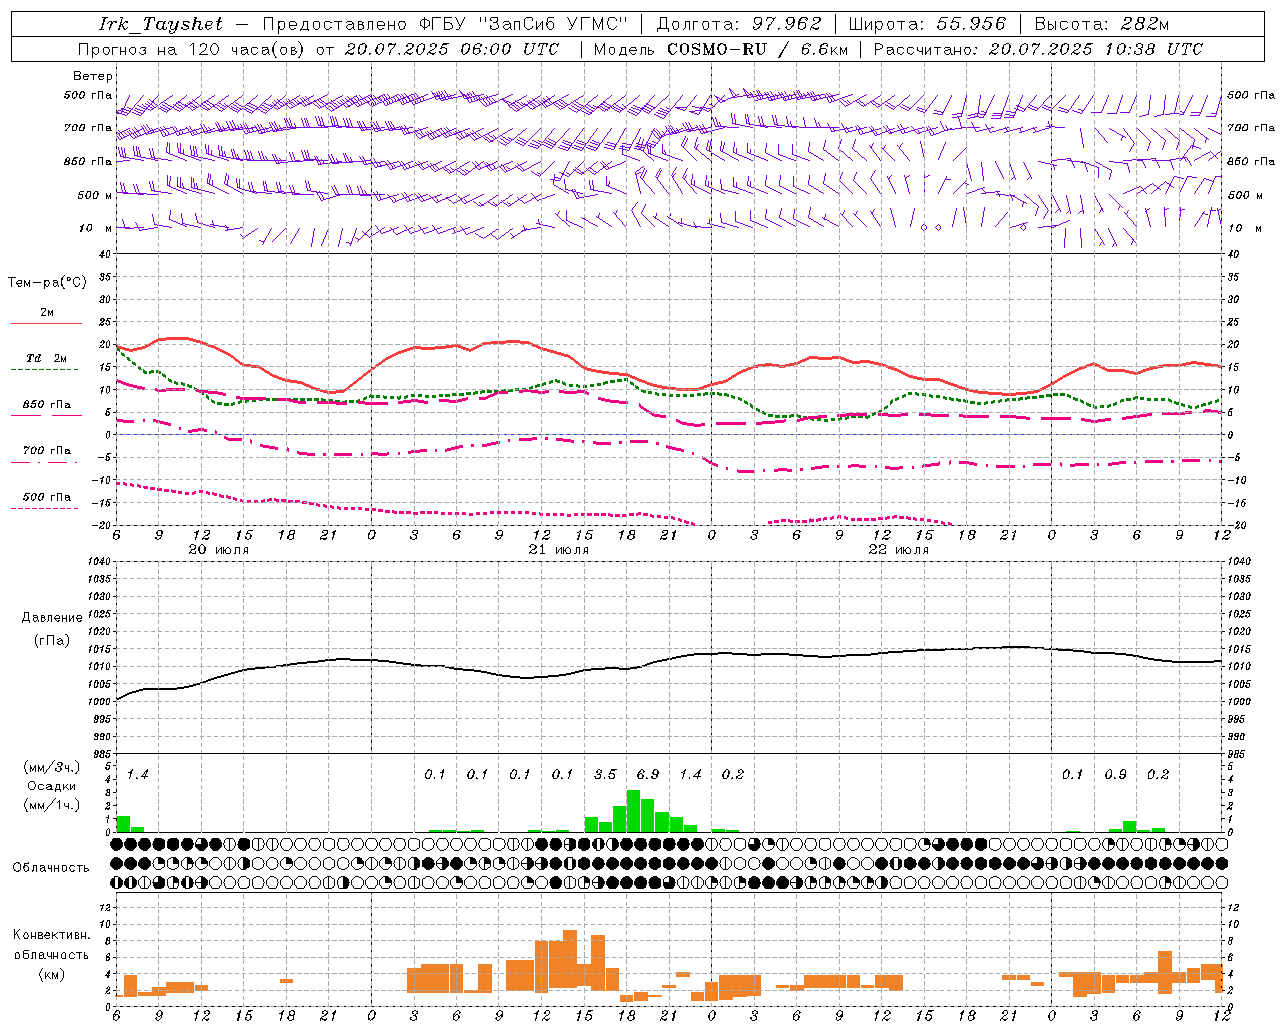Click the tallest green precipitation bar
Screen dimensions: 1280x1024
coord(633,811)
